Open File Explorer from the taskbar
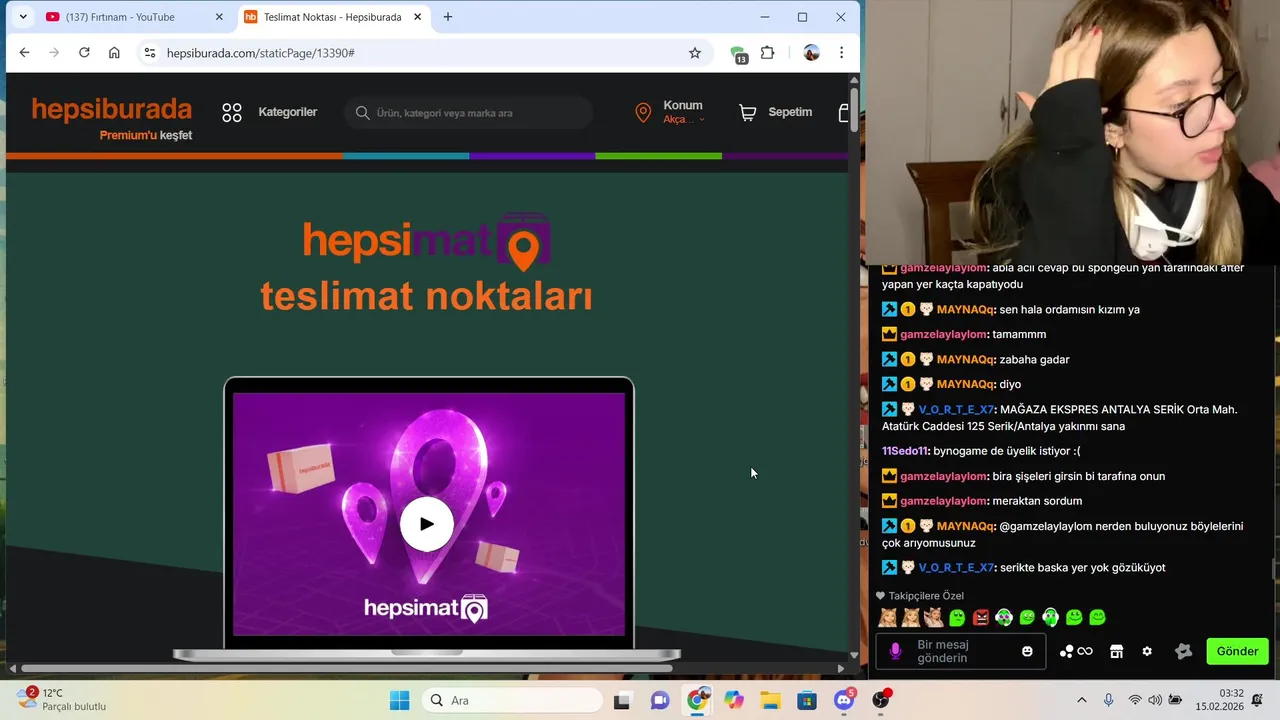Viewport: 1280px width, 720px height. click(x=770, y=700)
